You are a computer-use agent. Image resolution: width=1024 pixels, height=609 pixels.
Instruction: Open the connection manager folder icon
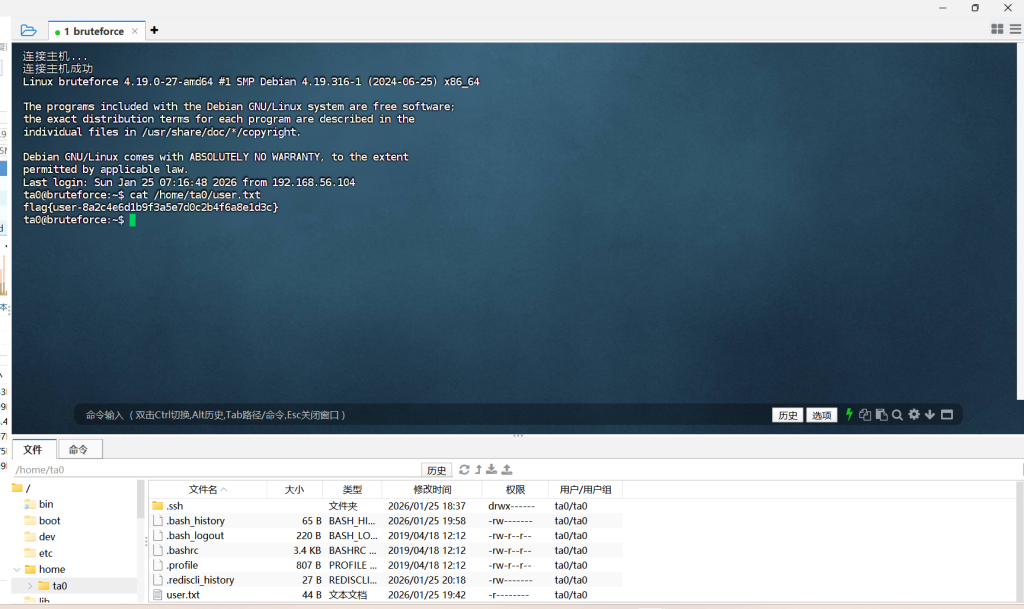coord(28,30)
